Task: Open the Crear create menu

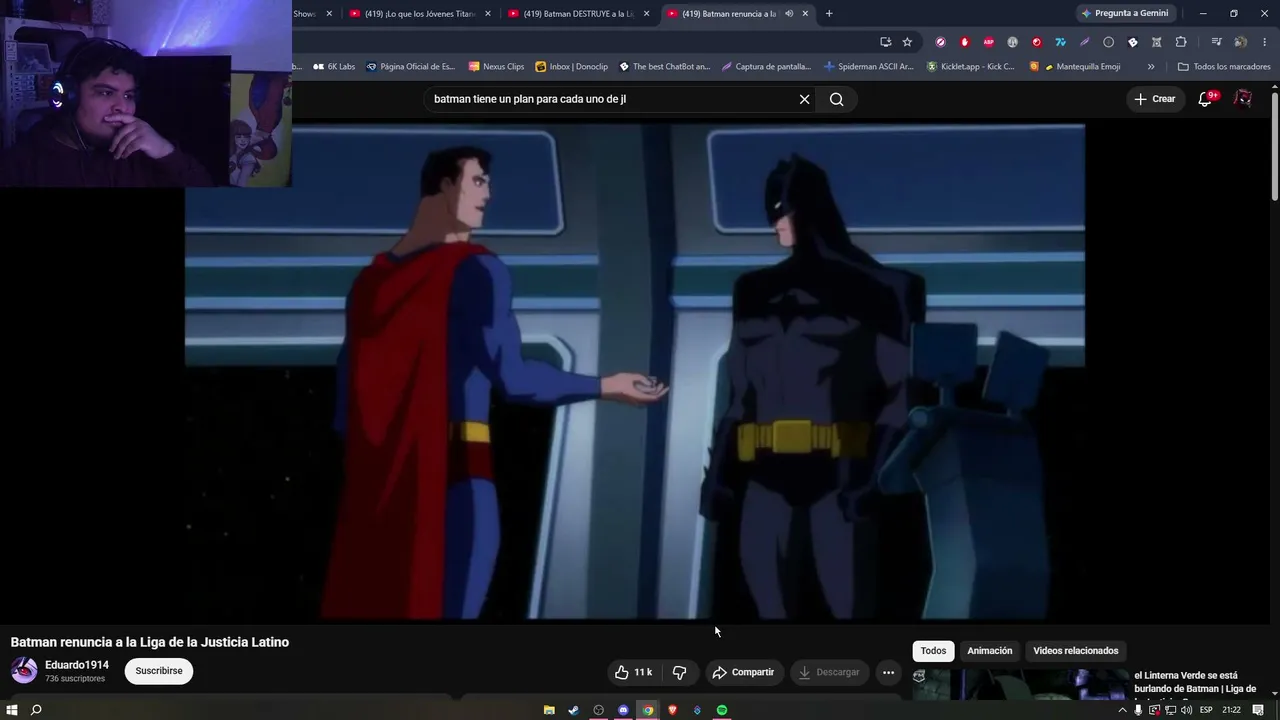Action: pyautogui.click(x=1154, y=99)
